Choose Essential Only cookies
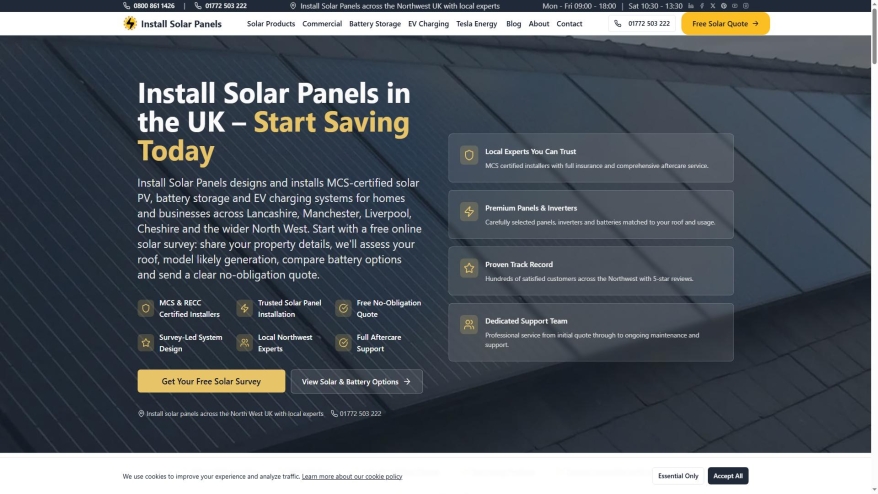The width and height of the screenshot is (878, 494). pos(678,476)
